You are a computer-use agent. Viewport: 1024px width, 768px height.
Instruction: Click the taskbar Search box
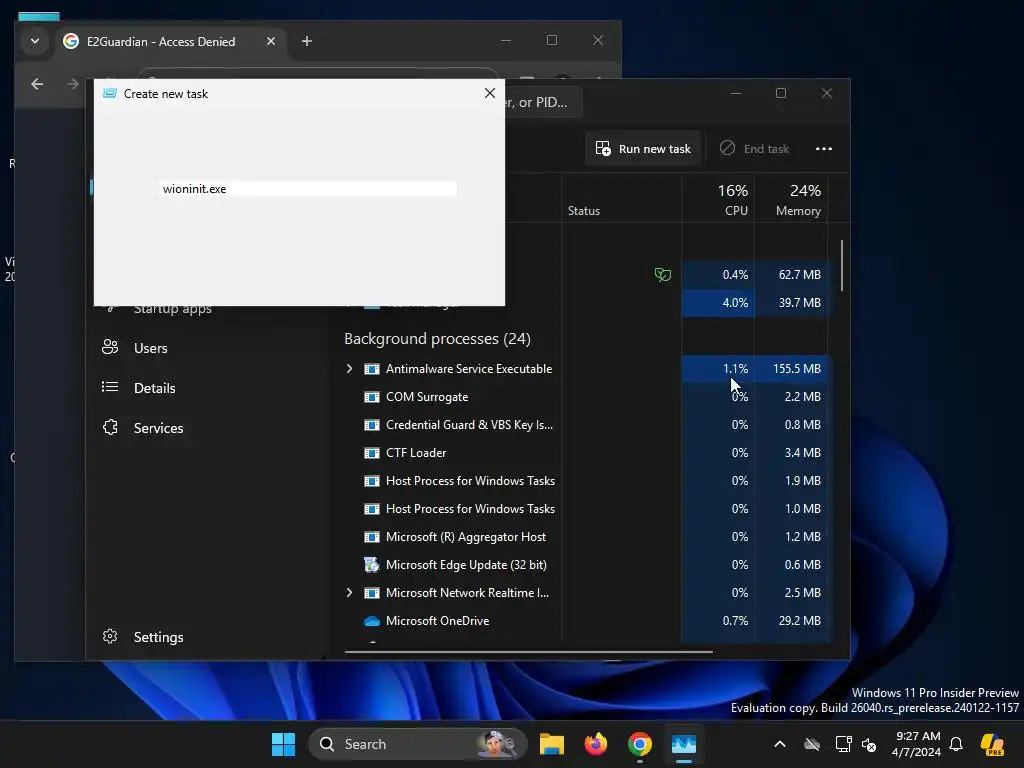click(417, 744)
